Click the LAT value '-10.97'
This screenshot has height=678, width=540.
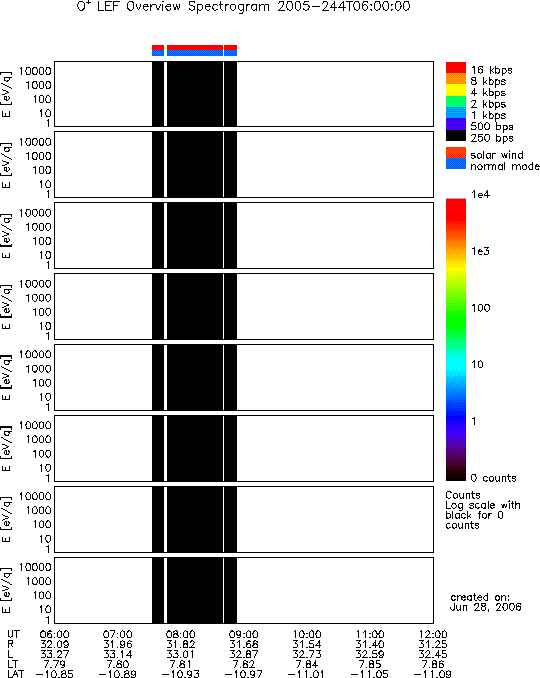coord(244,674)
